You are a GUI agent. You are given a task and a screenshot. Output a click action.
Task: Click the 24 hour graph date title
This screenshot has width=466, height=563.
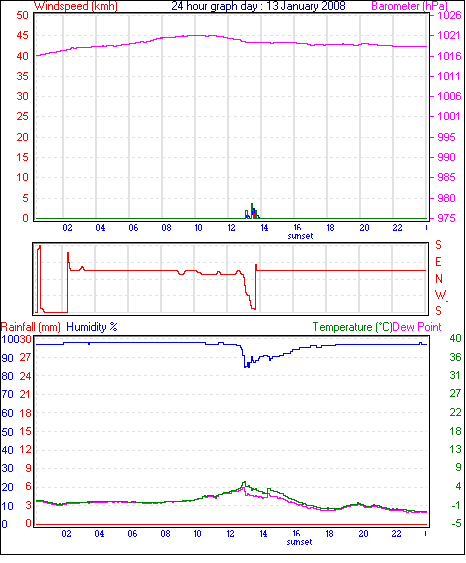(258, 6)
